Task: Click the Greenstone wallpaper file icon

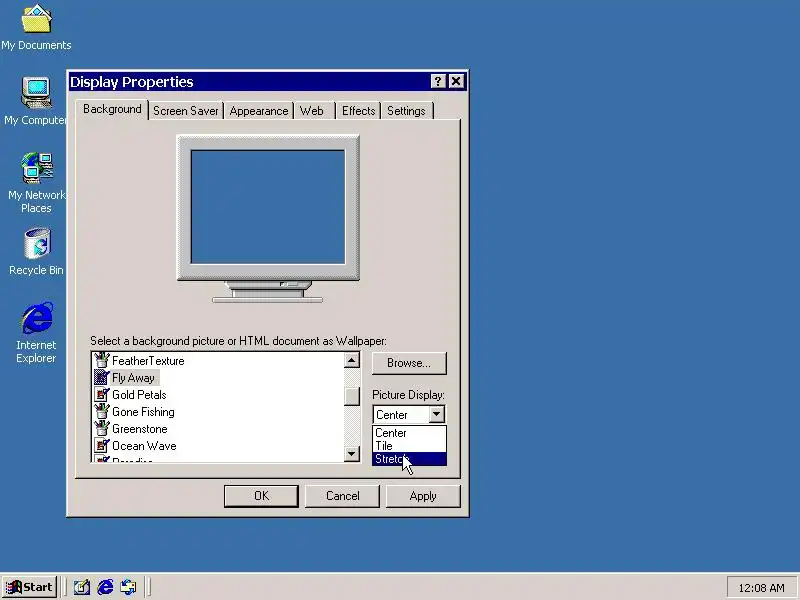Action: 102,429
